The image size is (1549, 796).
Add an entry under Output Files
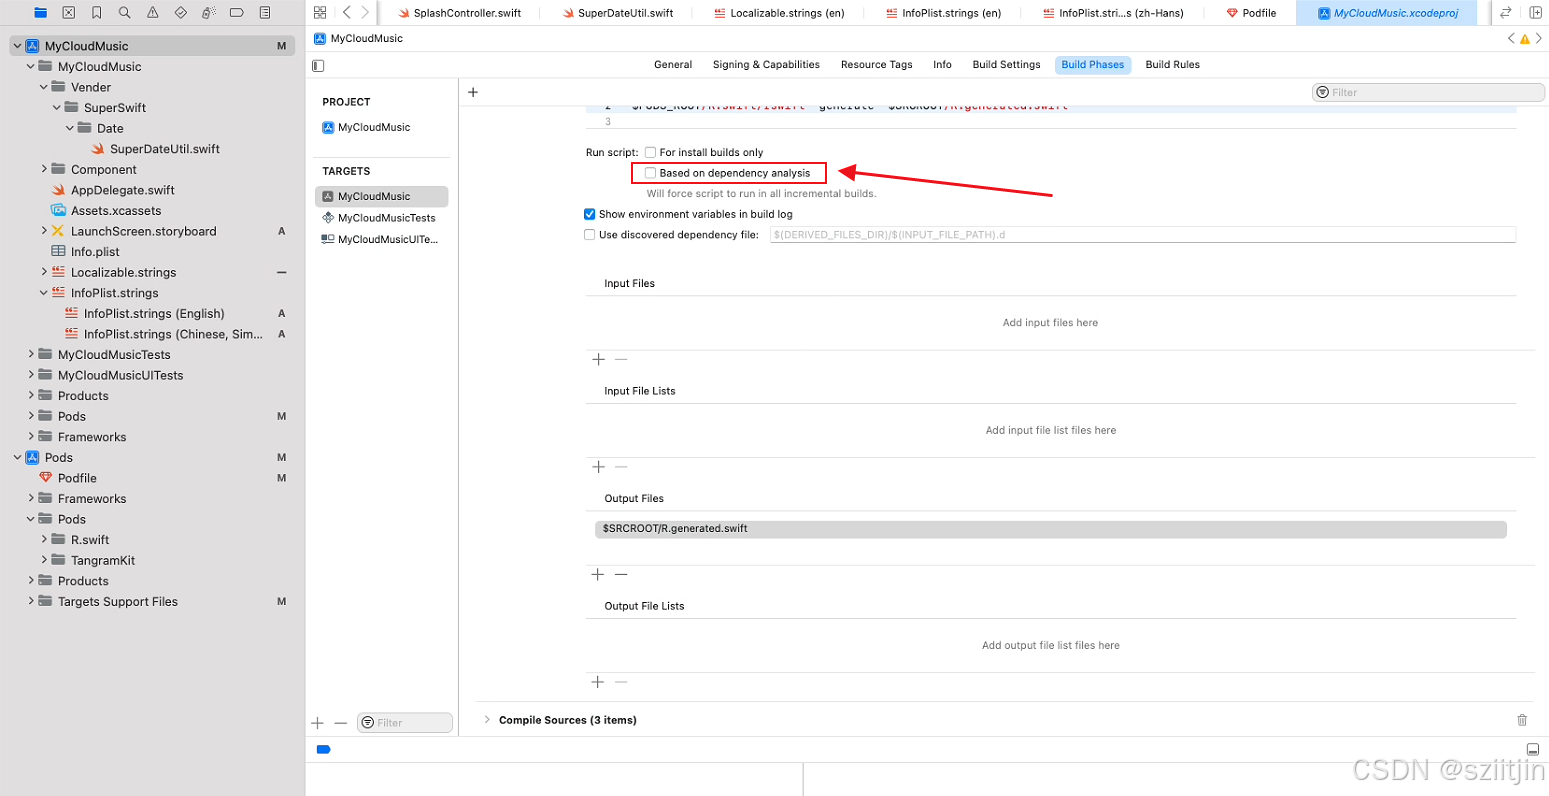tap(598, 575)
